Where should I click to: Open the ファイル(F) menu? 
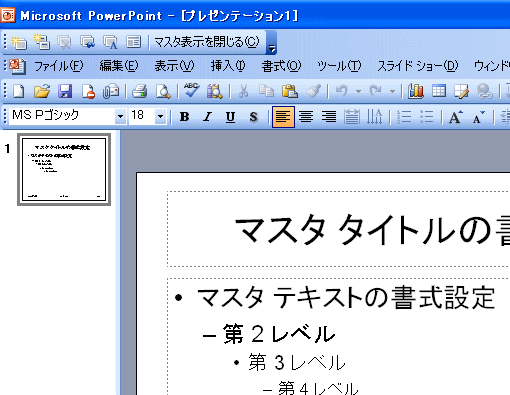tap(59, 66)
